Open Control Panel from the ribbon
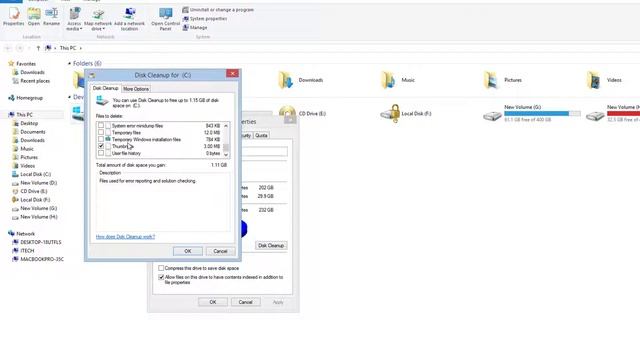 point(165,19)
